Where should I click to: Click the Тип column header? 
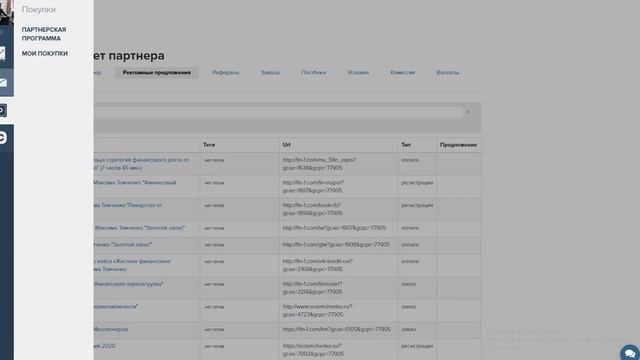[406, 145]
